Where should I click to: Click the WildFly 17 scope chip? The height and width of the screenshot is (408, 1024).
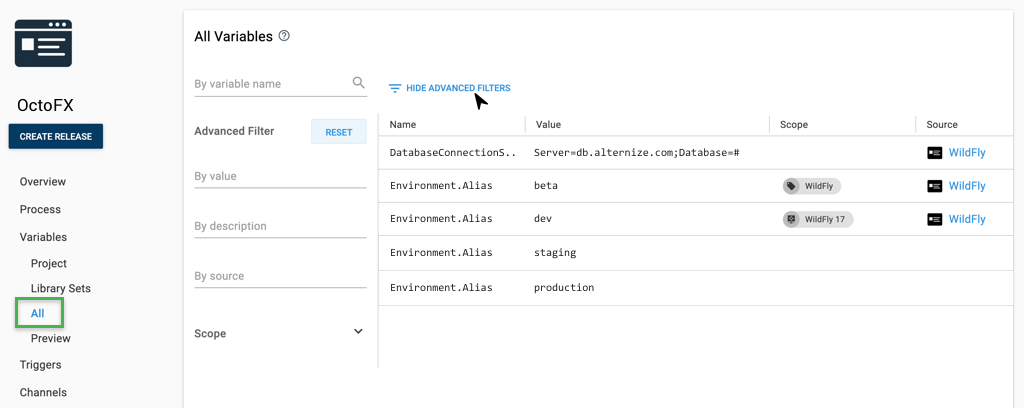click(x=818, y=219)
